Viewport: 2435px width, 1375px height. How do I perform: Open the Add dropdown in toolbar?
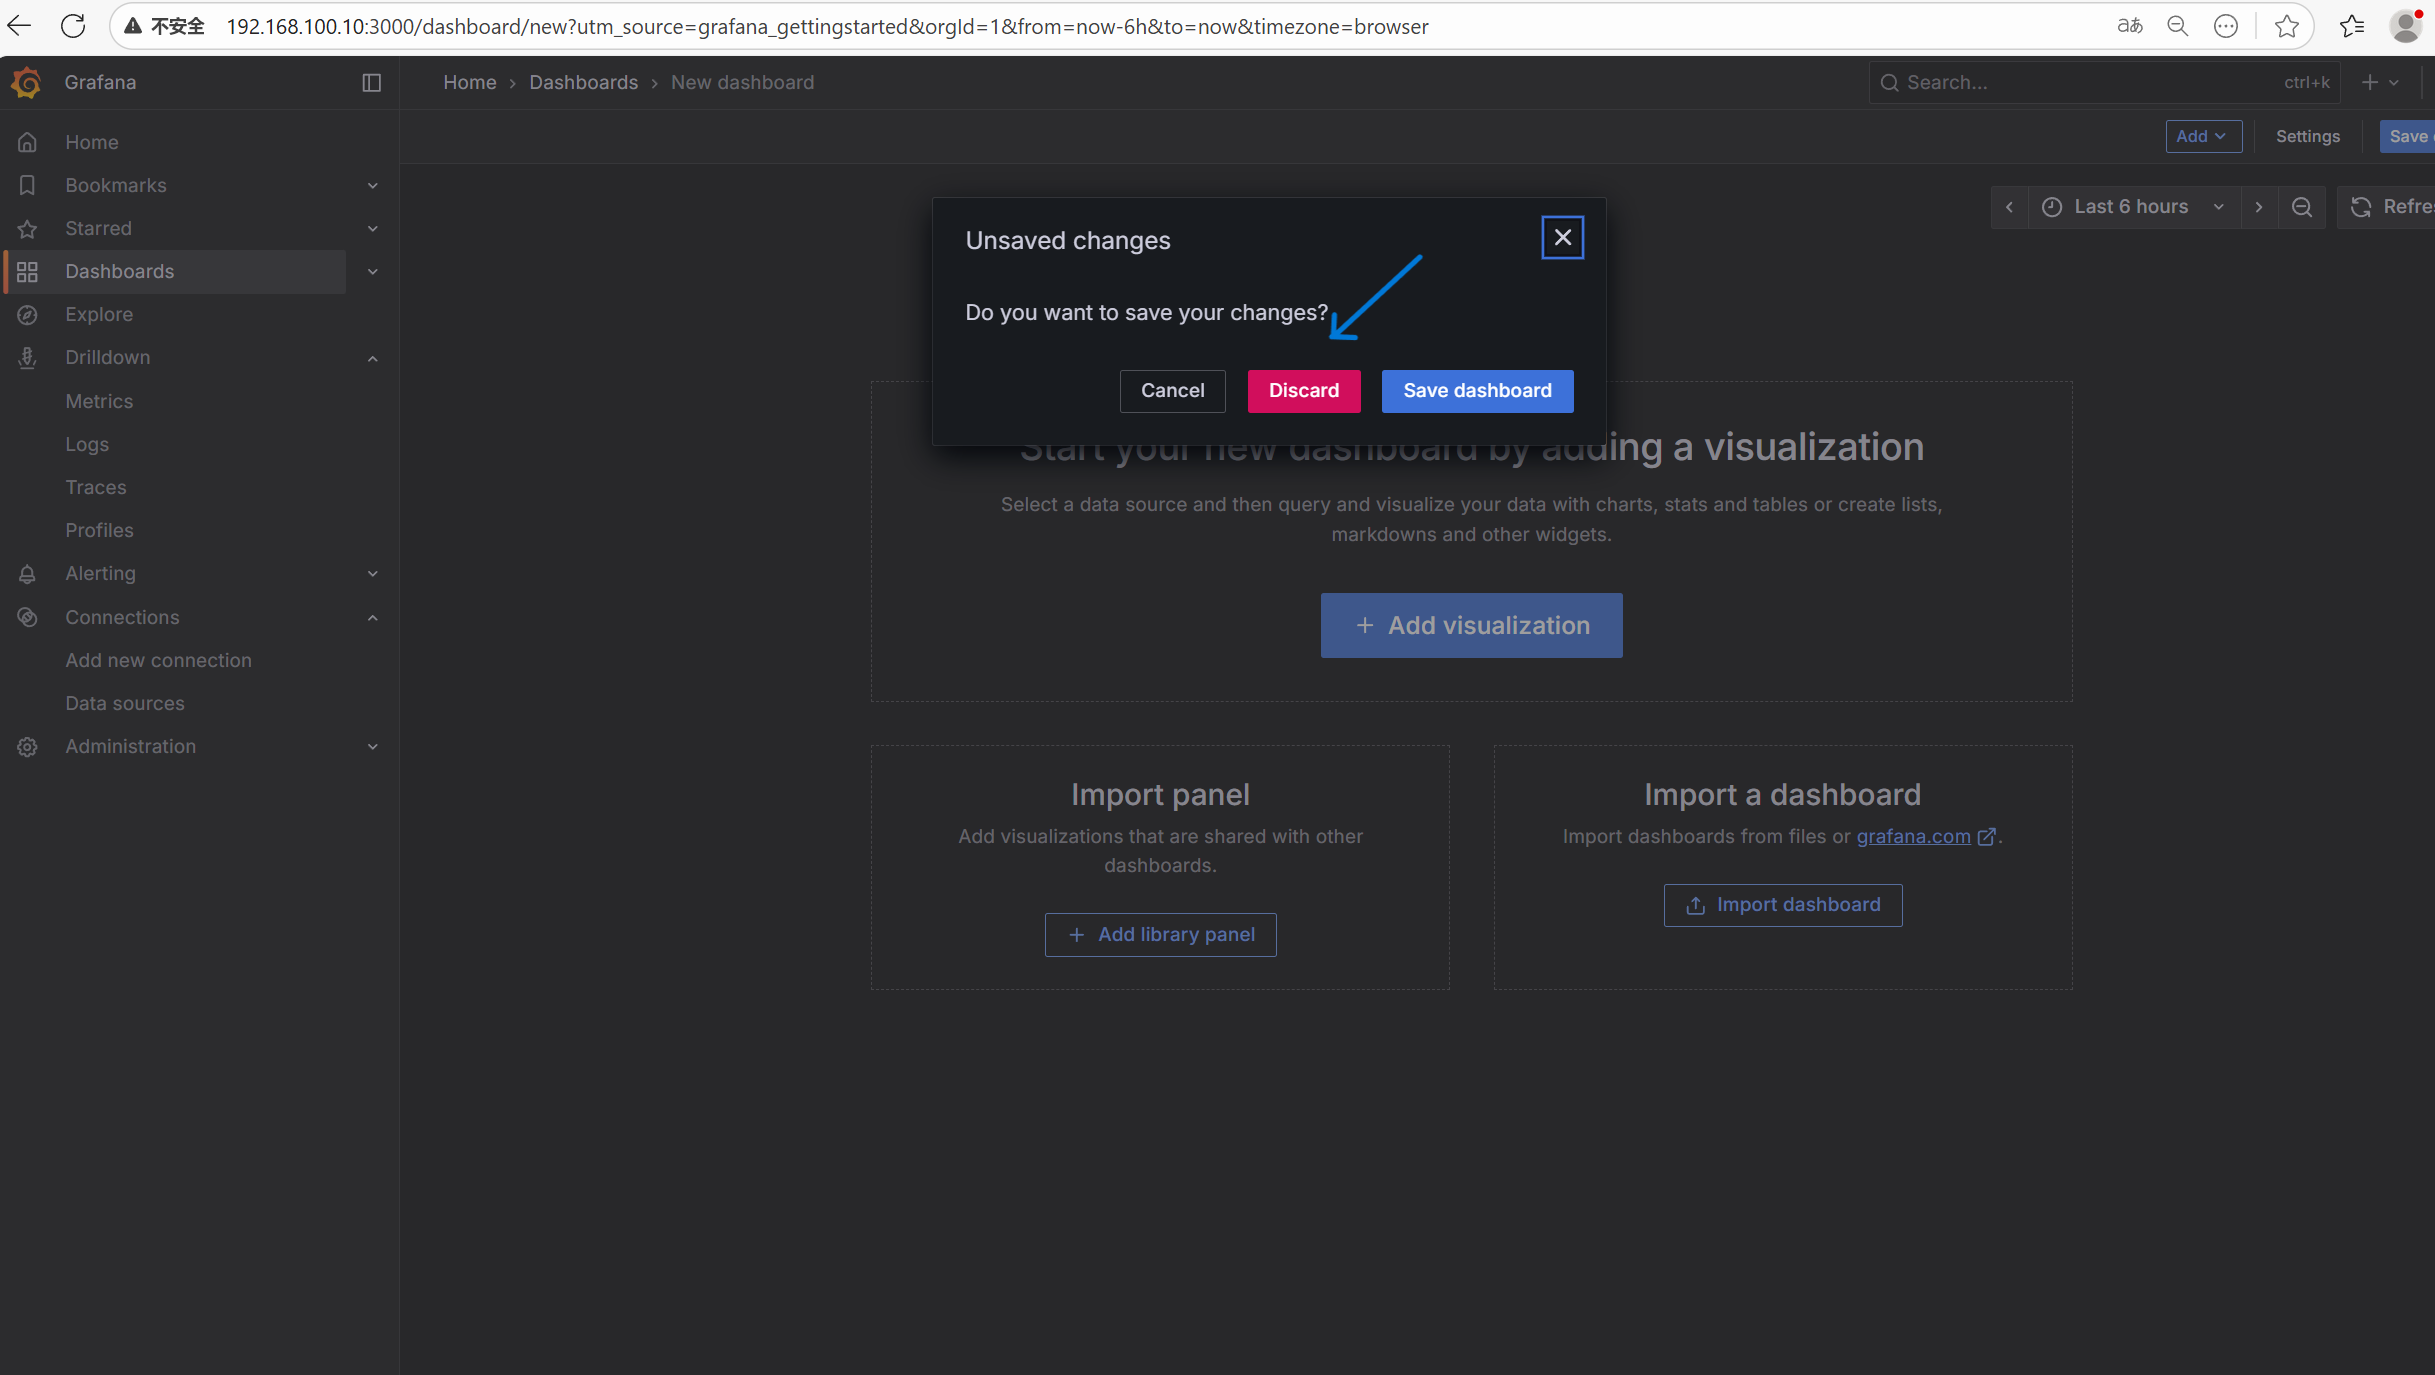[2202, 136]
